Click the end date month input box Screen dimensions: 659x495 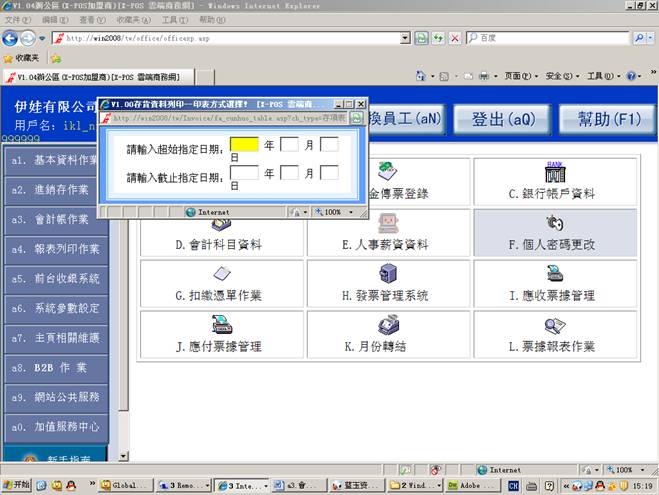click(289, 173)
